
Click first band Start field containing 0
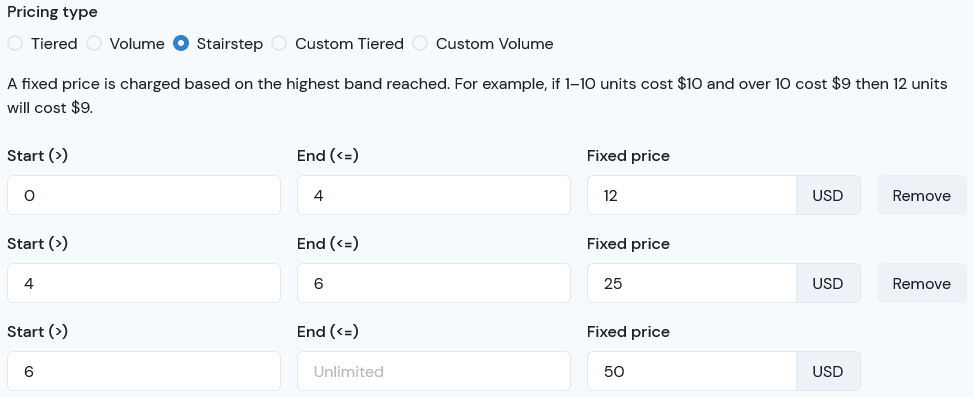[143, 195]
